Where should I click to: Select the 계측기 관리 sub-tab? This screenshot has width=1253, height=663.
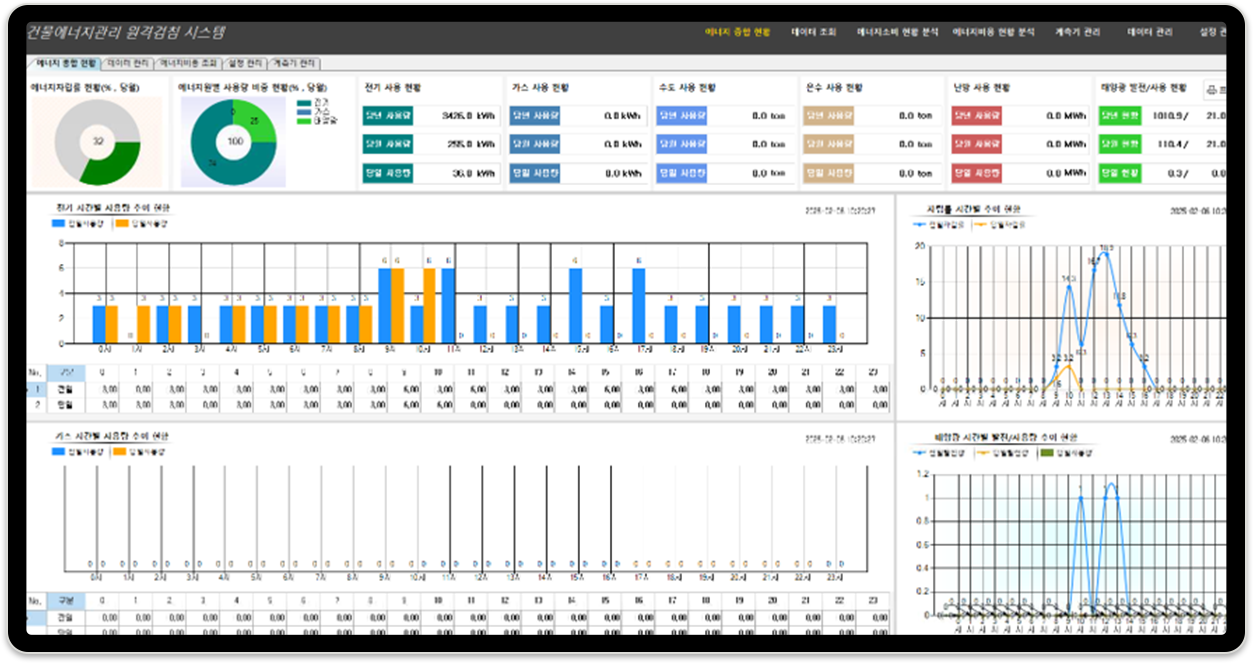tap(295, 63)
